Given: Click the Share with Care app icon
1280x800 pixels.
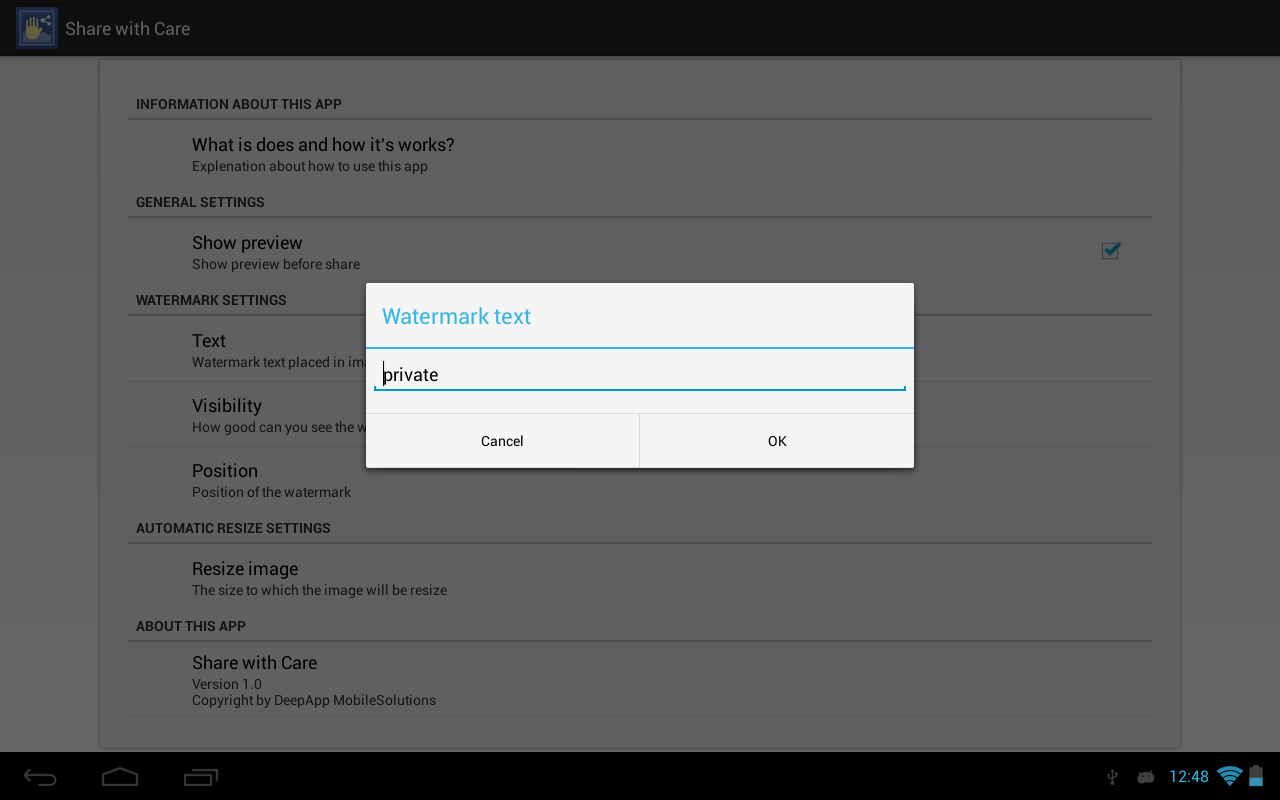Looking at the screenshot, I should pyautogui.click(x=37, y=28).
